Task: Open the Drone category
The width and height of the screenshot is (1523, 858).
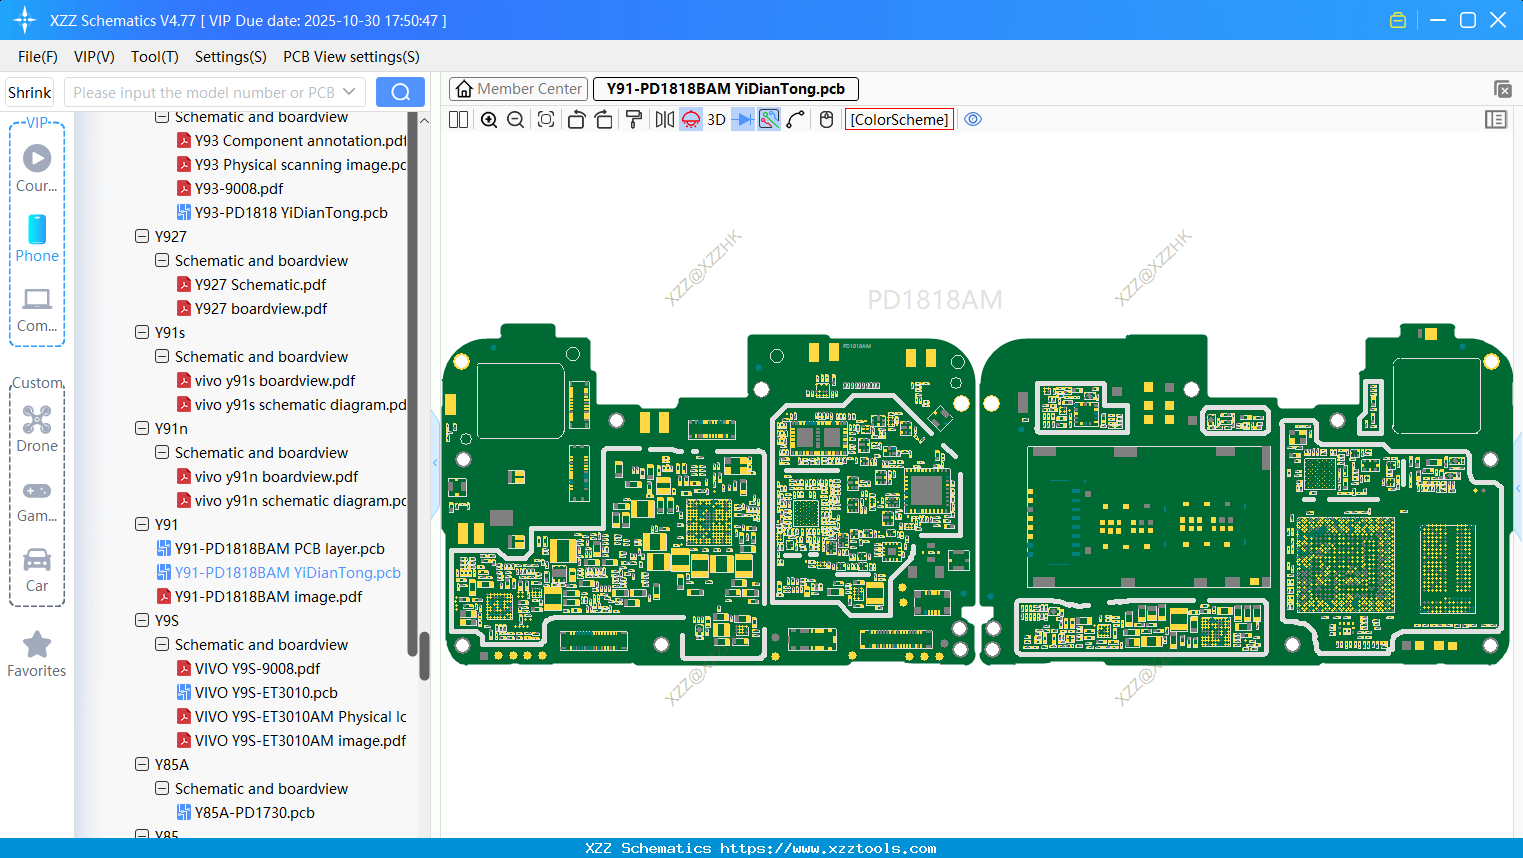Action: (37, 429)
